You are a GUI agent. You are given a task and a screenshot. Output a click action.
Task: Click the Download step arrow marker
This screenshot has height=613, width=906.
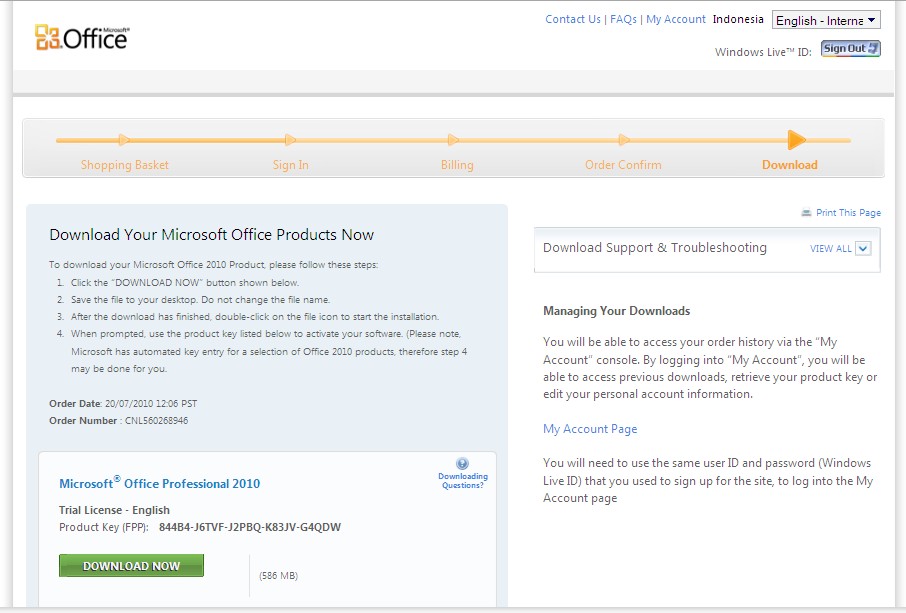point(797,140)
